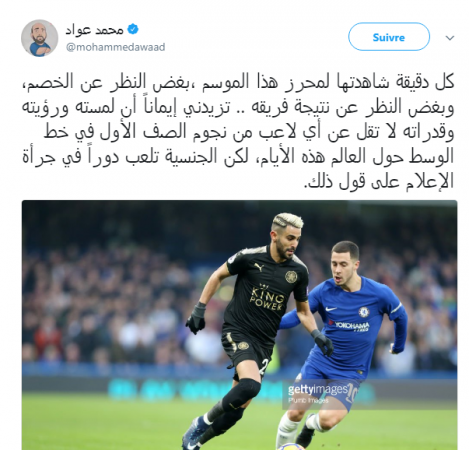Click the Puma logo on black jersey
469x450 pixels.
(x=259, y=267)
